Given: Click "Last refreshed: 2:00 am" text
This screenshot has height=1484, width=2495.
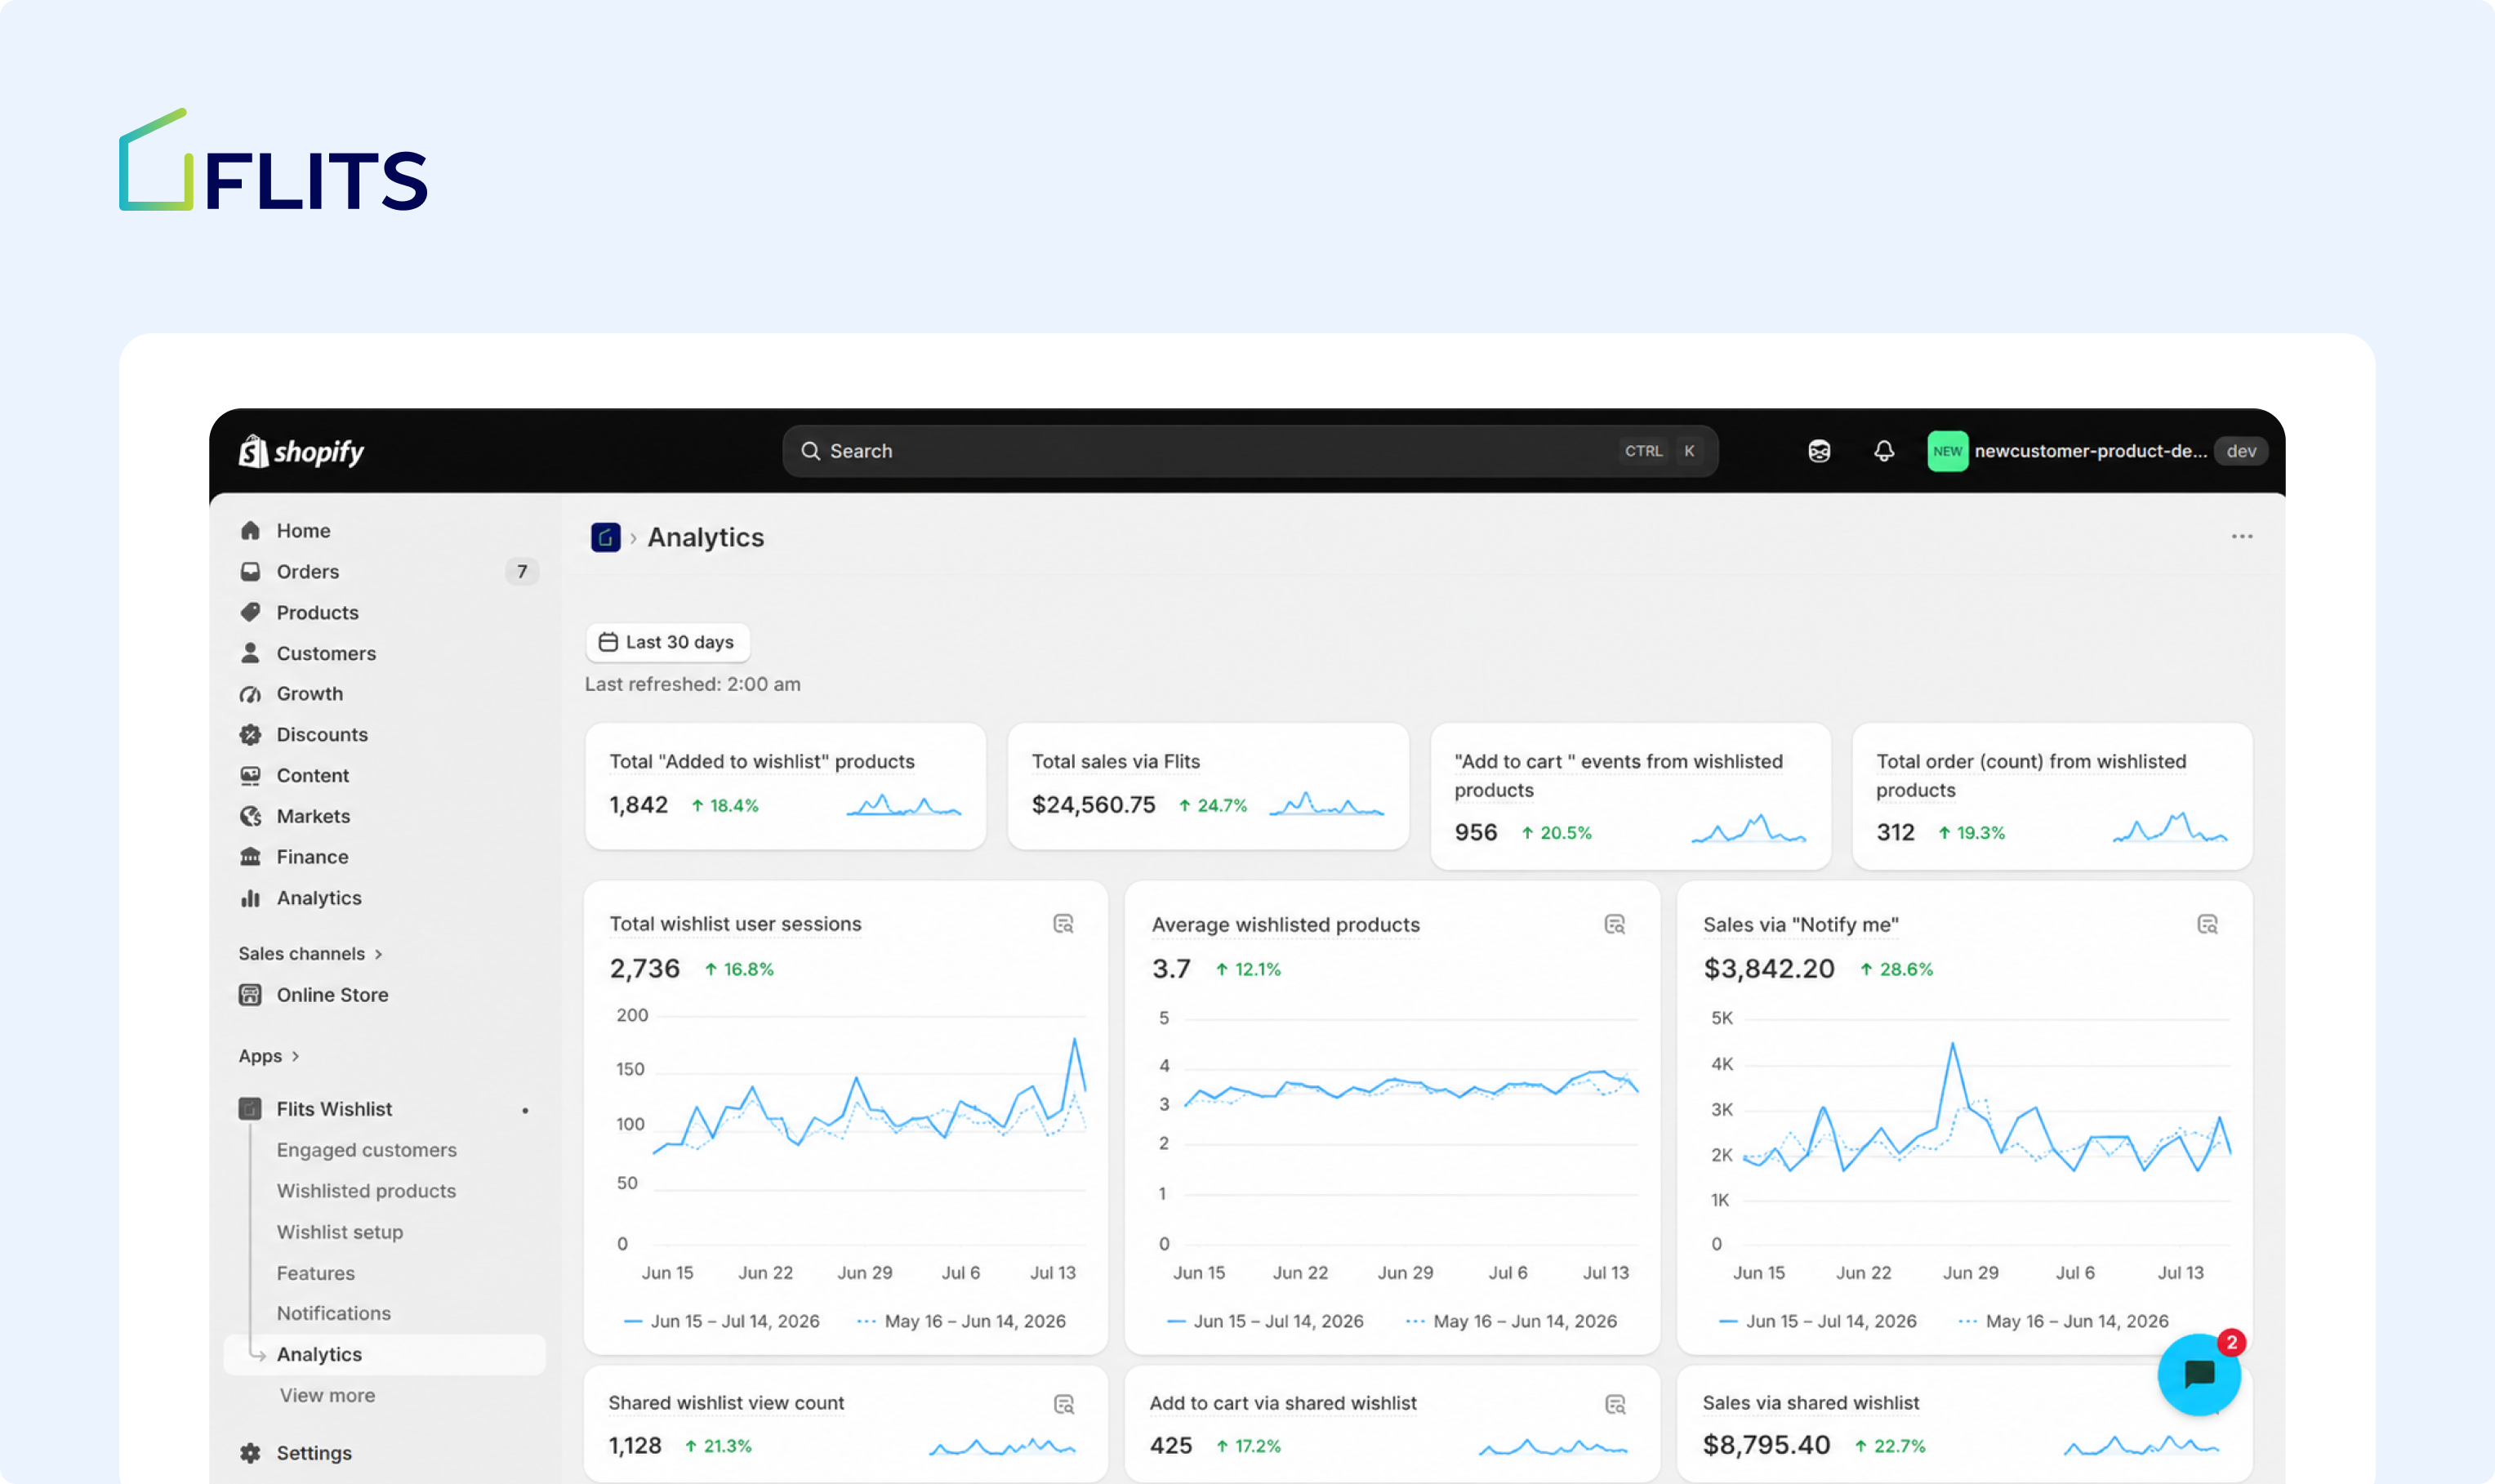Looking at the screenshot, I should tap(692, 684).
